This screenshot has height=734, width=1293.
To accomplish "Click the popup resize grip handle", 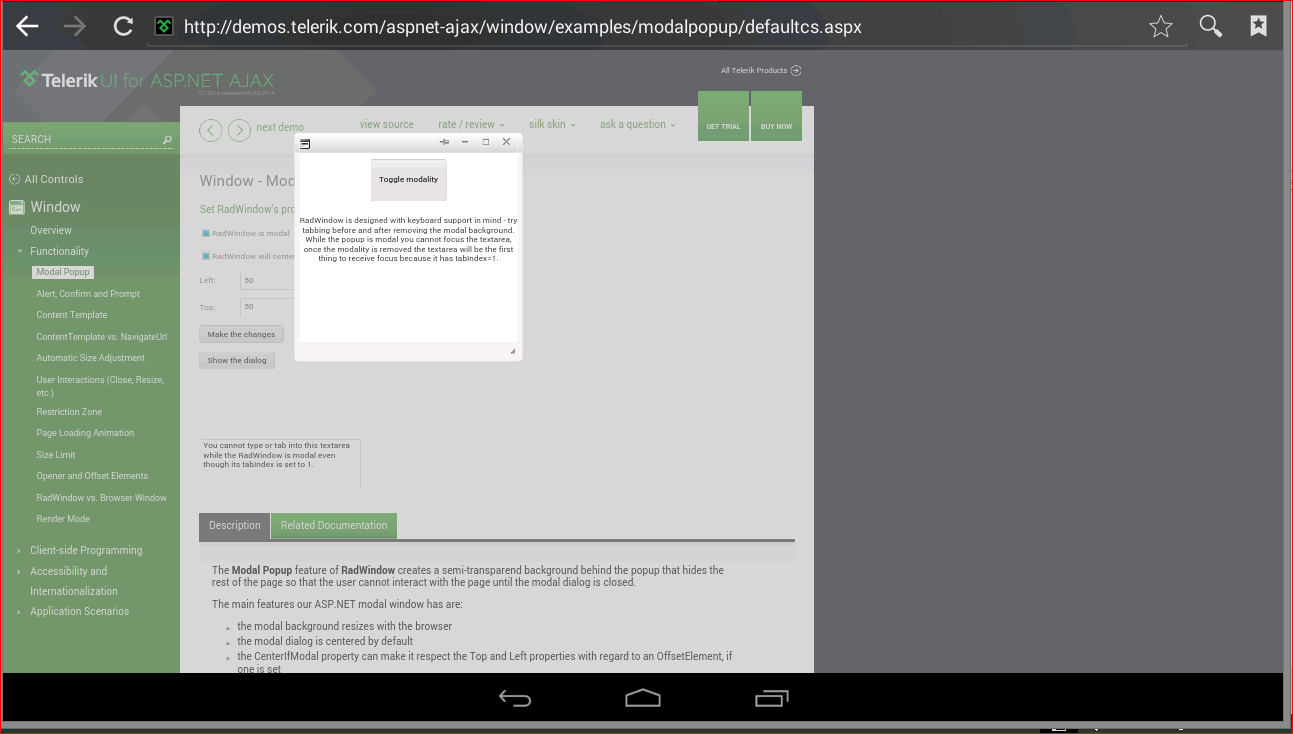I will [513, 351].
